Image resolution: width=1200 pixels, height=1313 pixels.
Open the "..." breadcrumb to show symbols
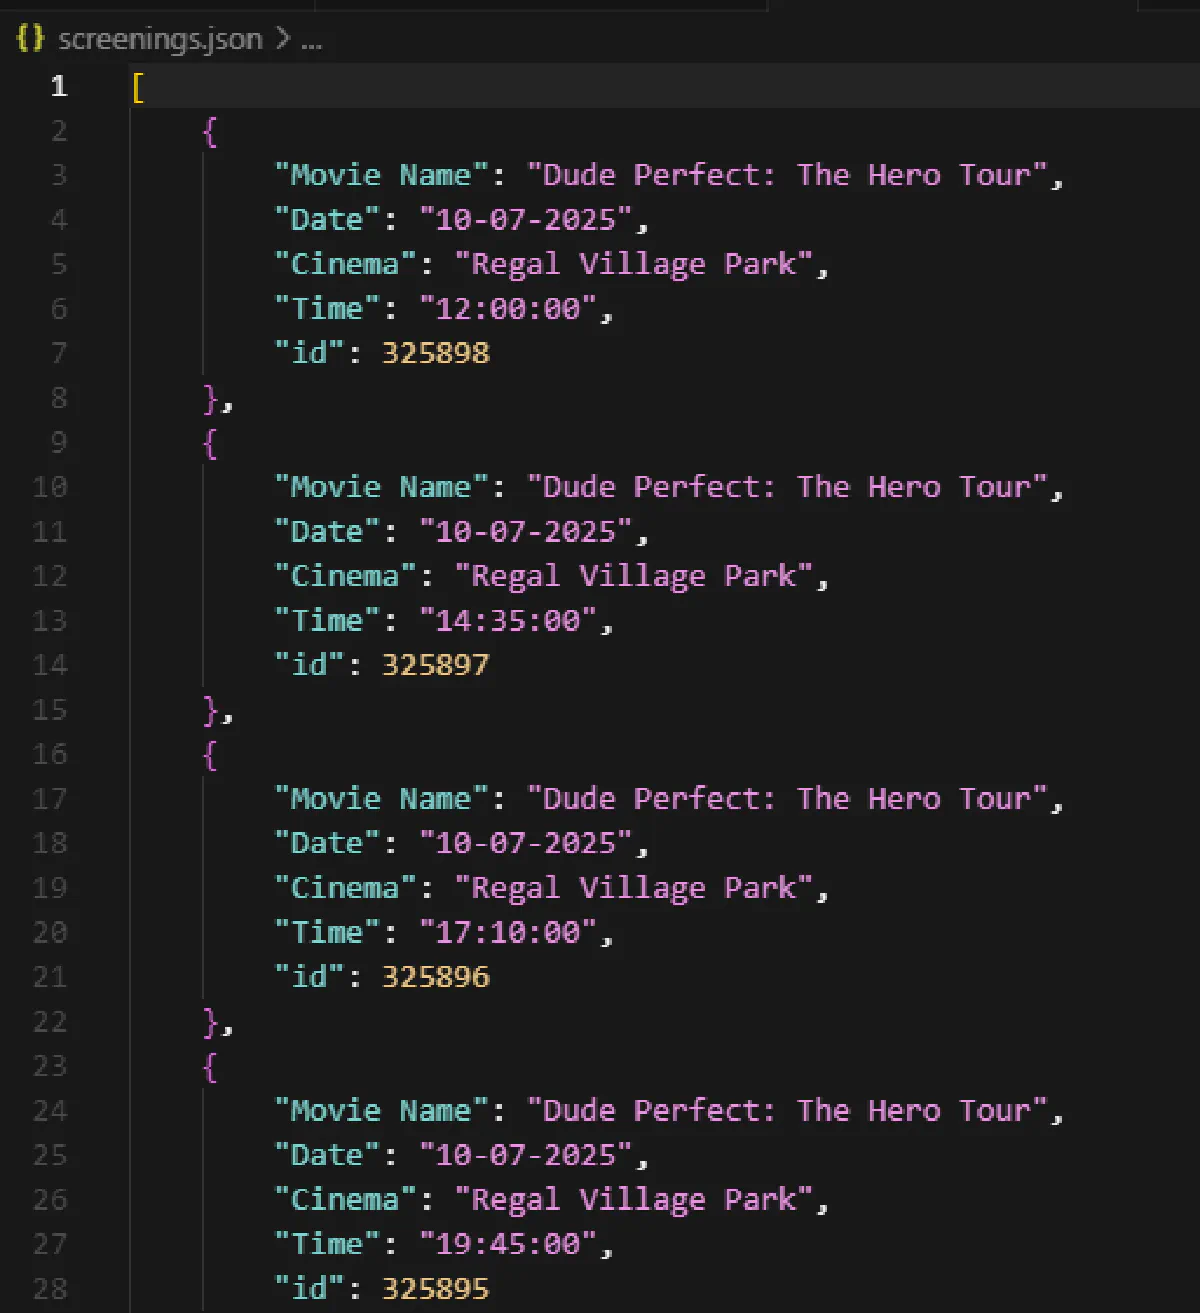(x=311, y=40)
